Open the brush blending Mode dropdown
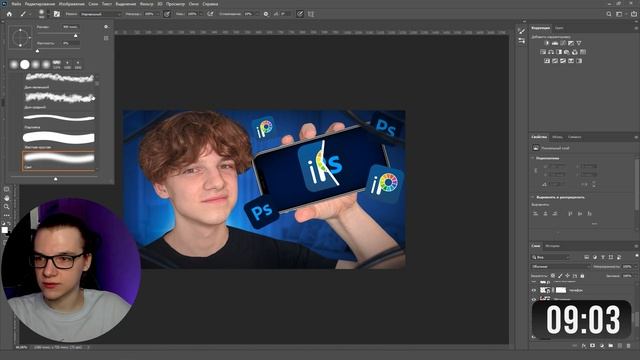Screen dimensions: 640x360 (100, 14)
